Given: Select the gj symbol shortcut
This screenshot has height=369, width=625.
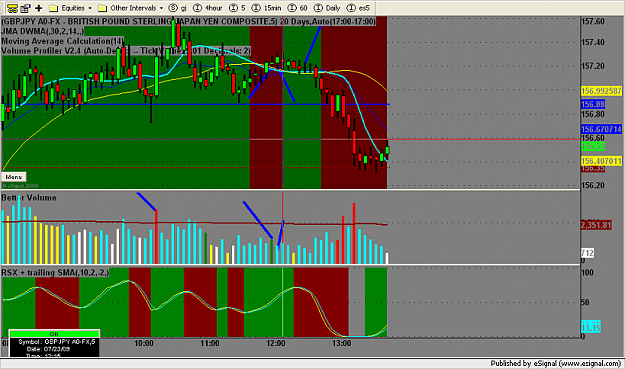Looking at the screenshot, I should [x=178, y=8].
